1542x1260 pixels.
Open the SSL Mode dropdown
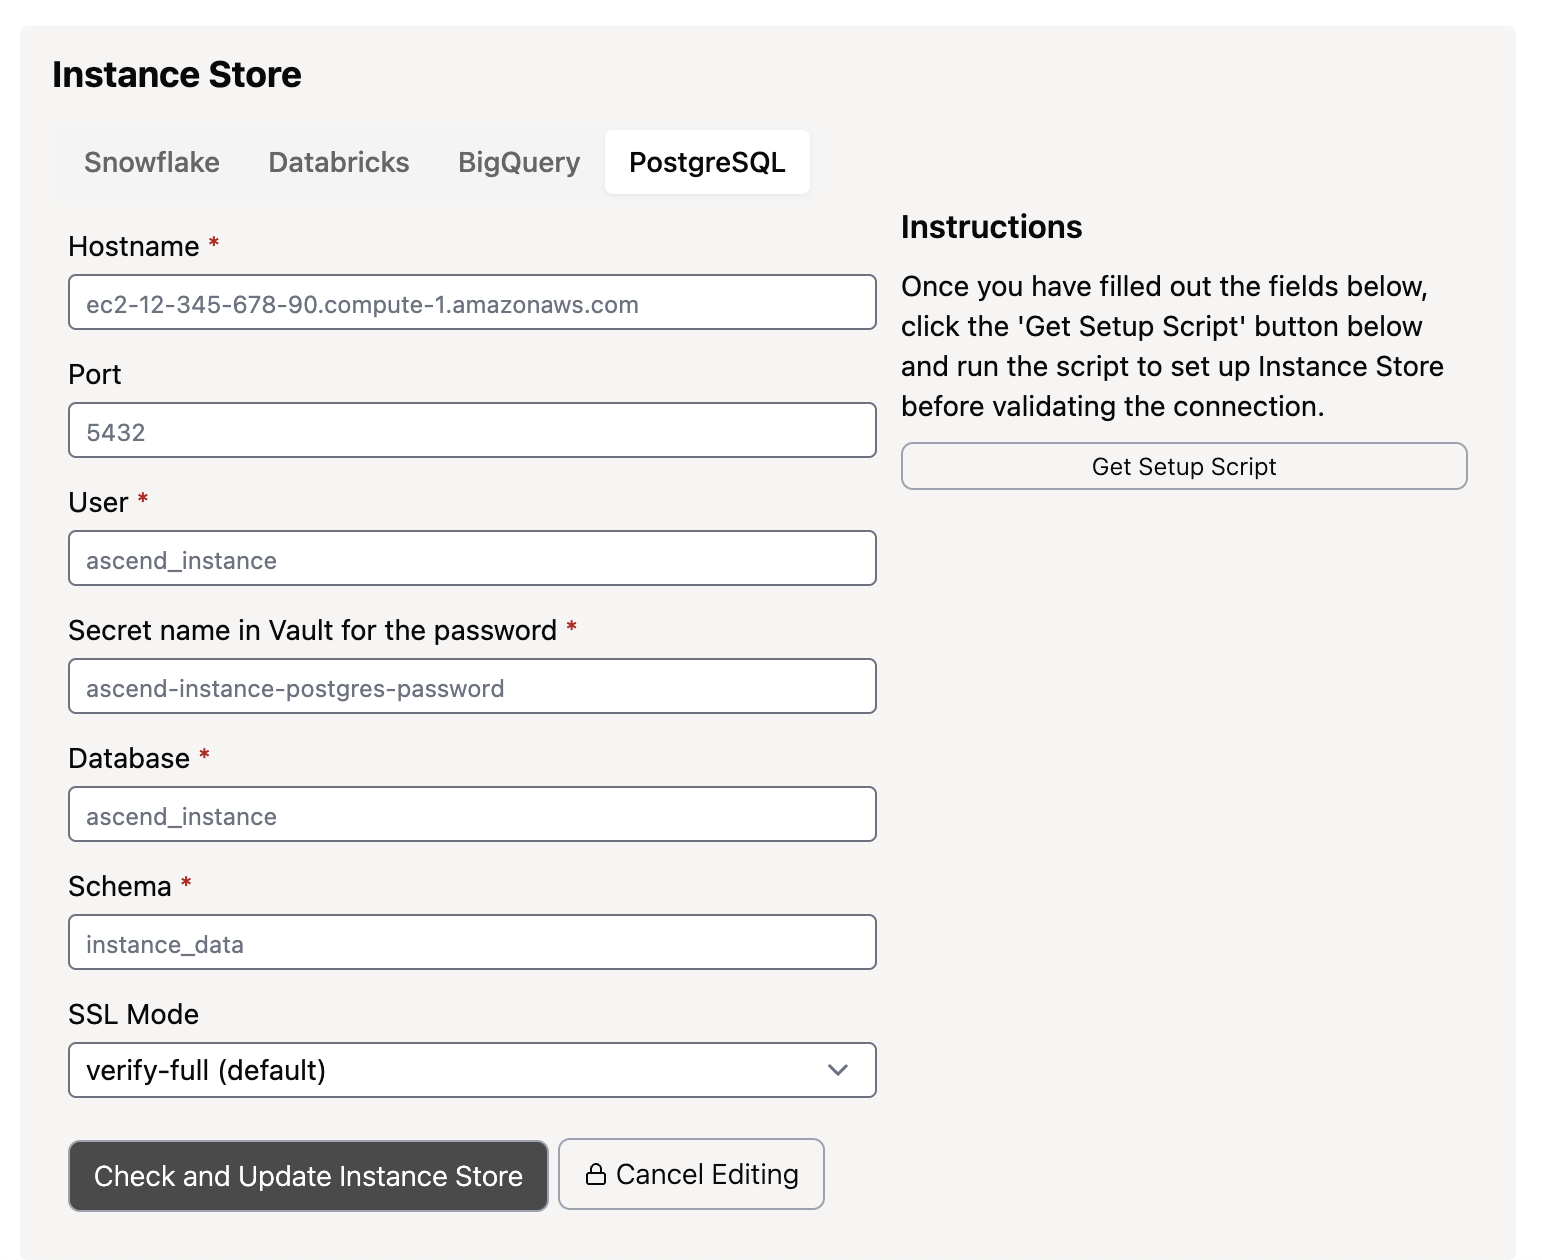[472, 1070]
